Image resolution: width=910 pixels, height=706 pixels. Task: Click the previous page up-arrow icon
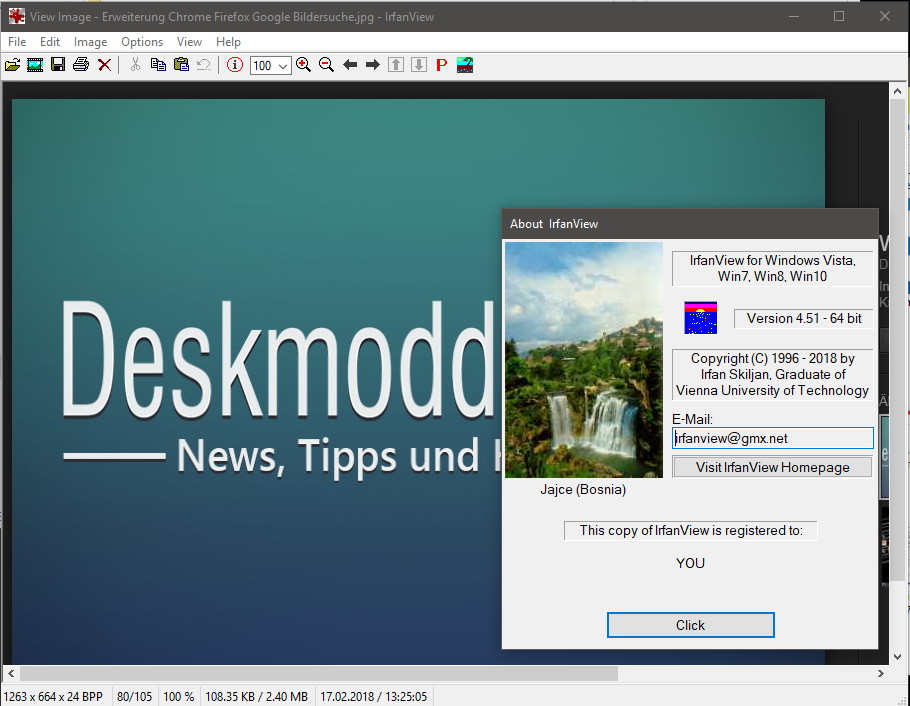pyautogui.click(x=396, y=64)
